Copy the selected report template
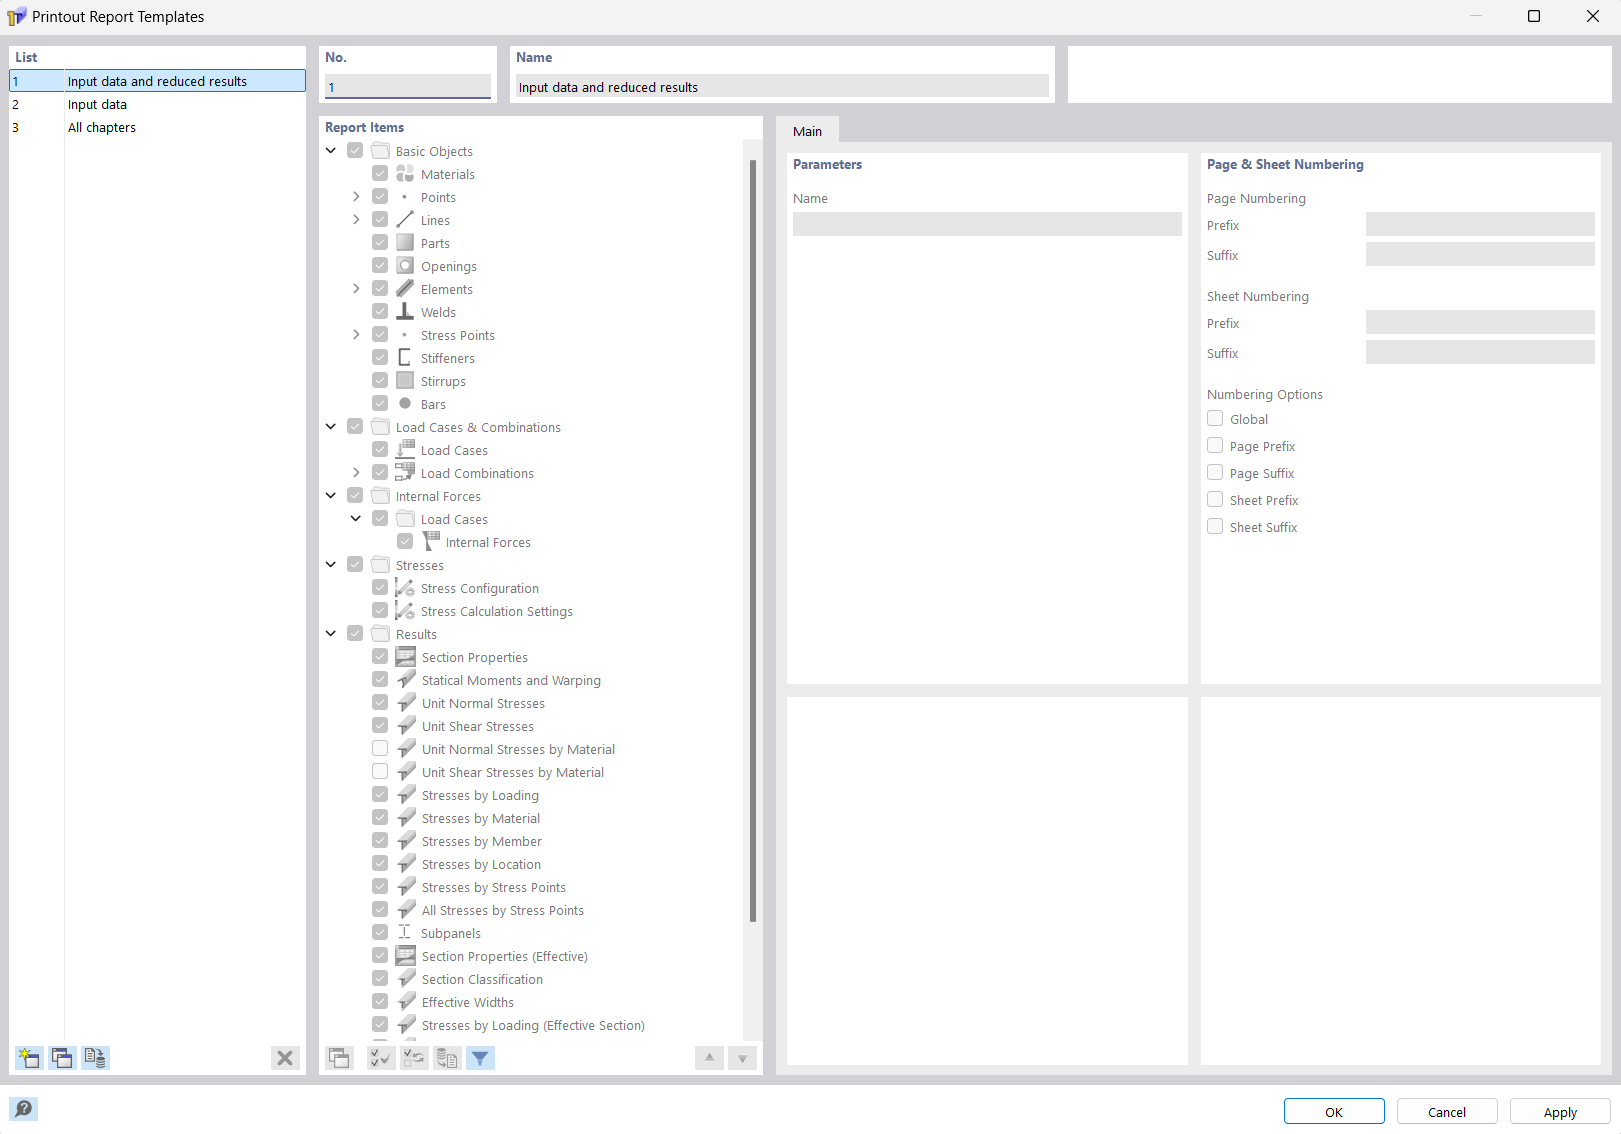Viewport: 1621px width, 1134px height. click(61, 1057)
